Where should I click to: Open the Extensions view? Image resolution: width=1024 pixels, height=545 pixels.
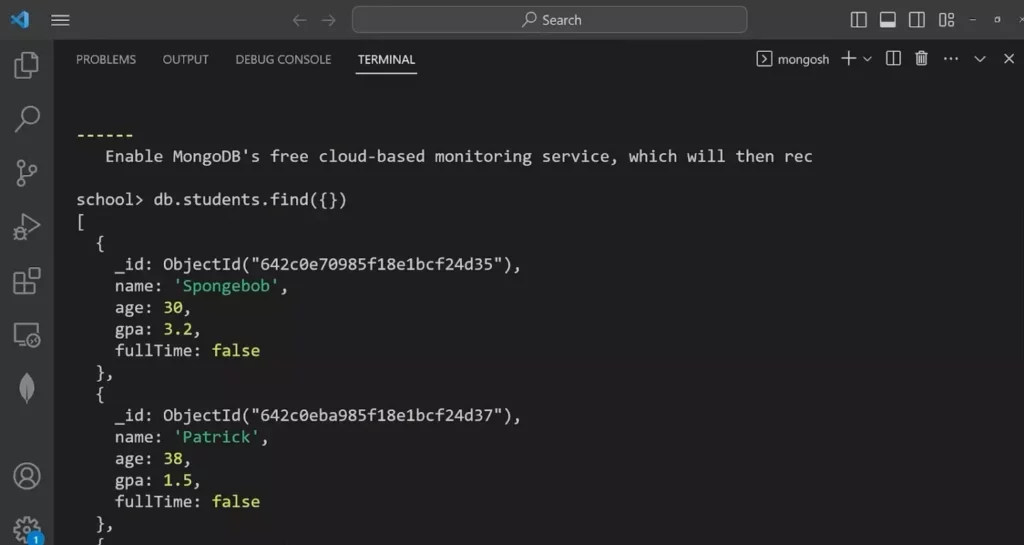(x=26, y=281)
